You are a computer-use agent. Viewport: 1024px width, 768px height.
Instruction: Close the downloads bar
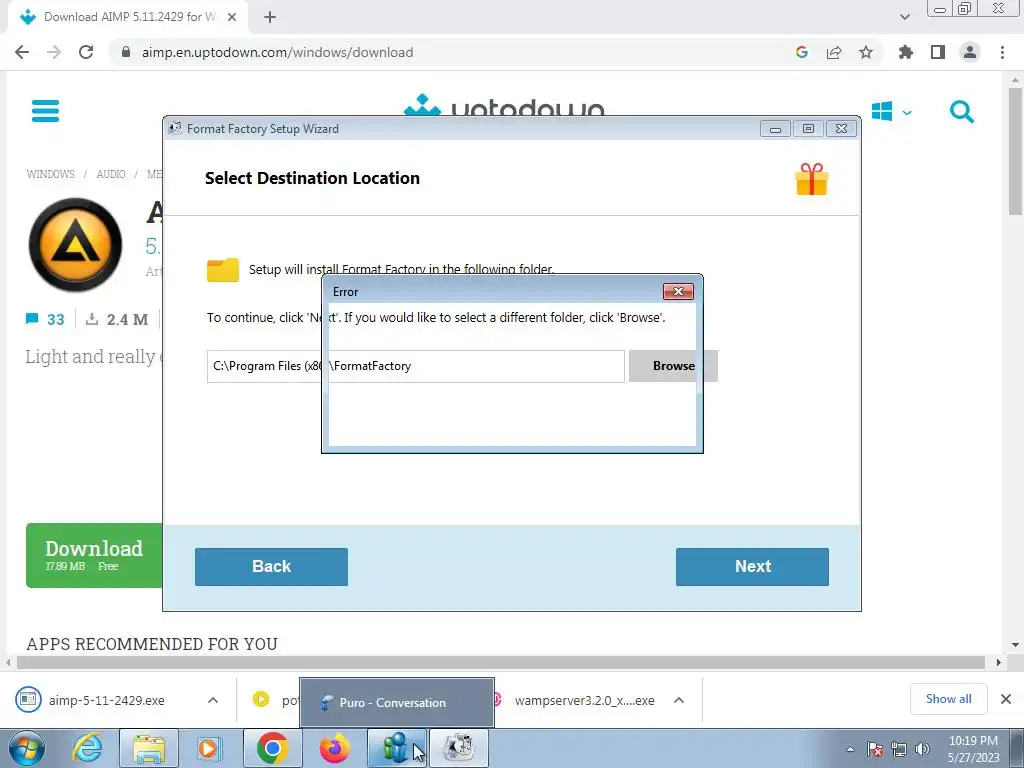pyautogui.click(x=1006, y=699)
